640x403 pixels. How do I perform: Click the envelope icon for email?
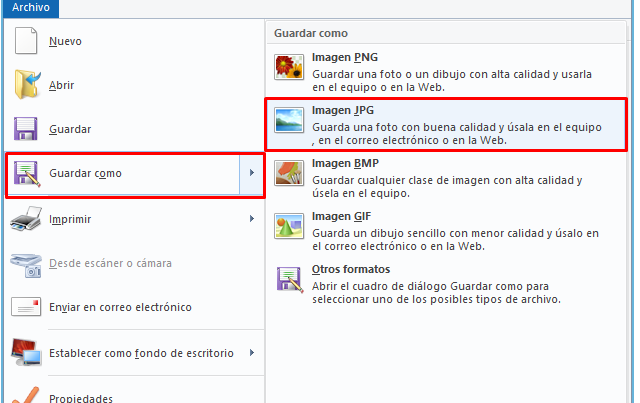tap(26, 307)
